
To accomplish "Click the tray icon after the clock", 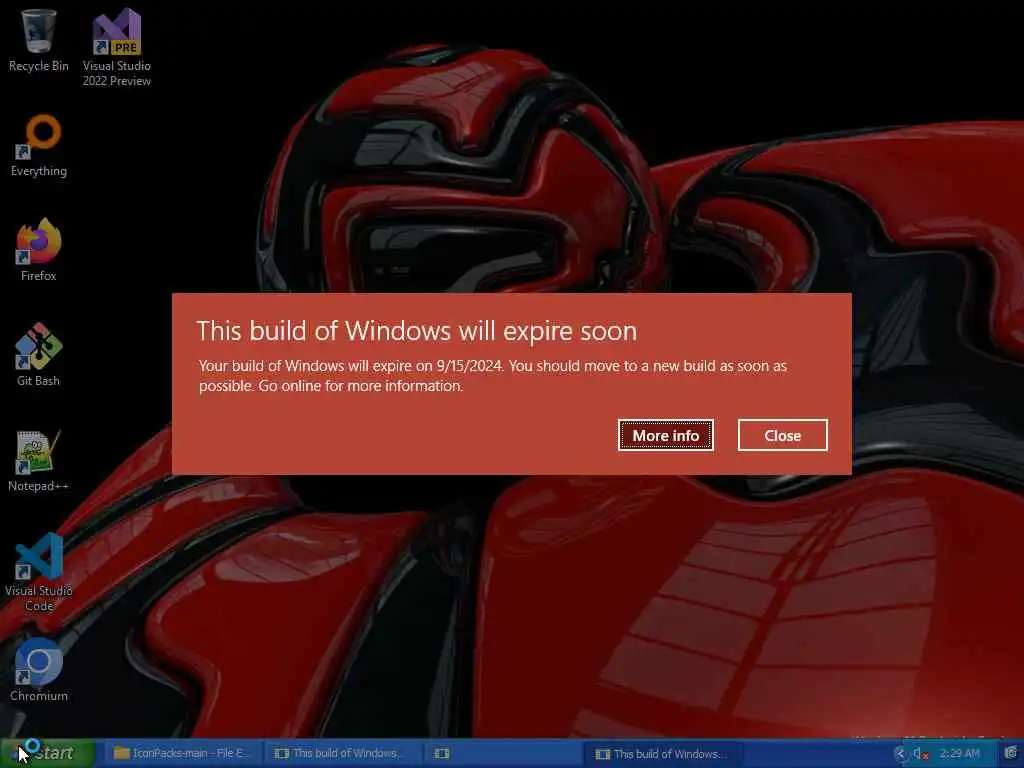I will (x=1012, y=753).
